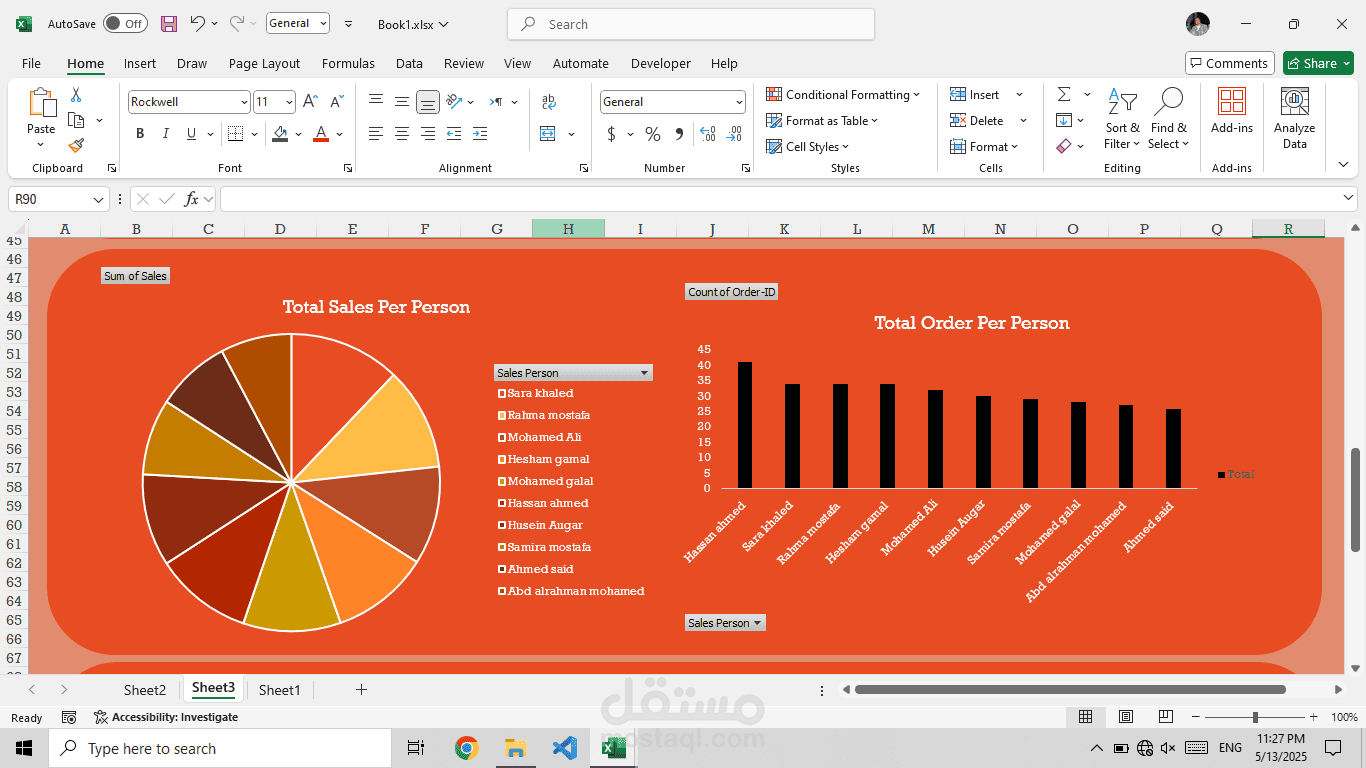Open the Comments pane button
The width and height of the screenshot is (1366, 768).
pos(1229,63)
